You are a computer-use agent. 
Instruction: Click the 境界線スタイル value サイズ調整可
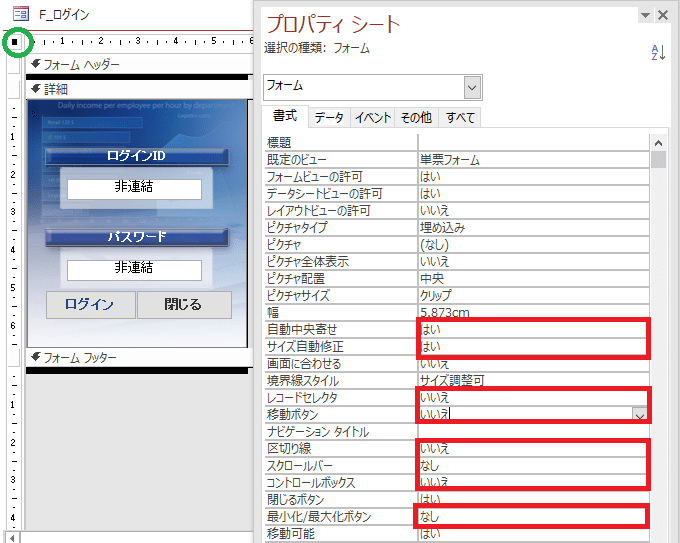coord(533,380)
